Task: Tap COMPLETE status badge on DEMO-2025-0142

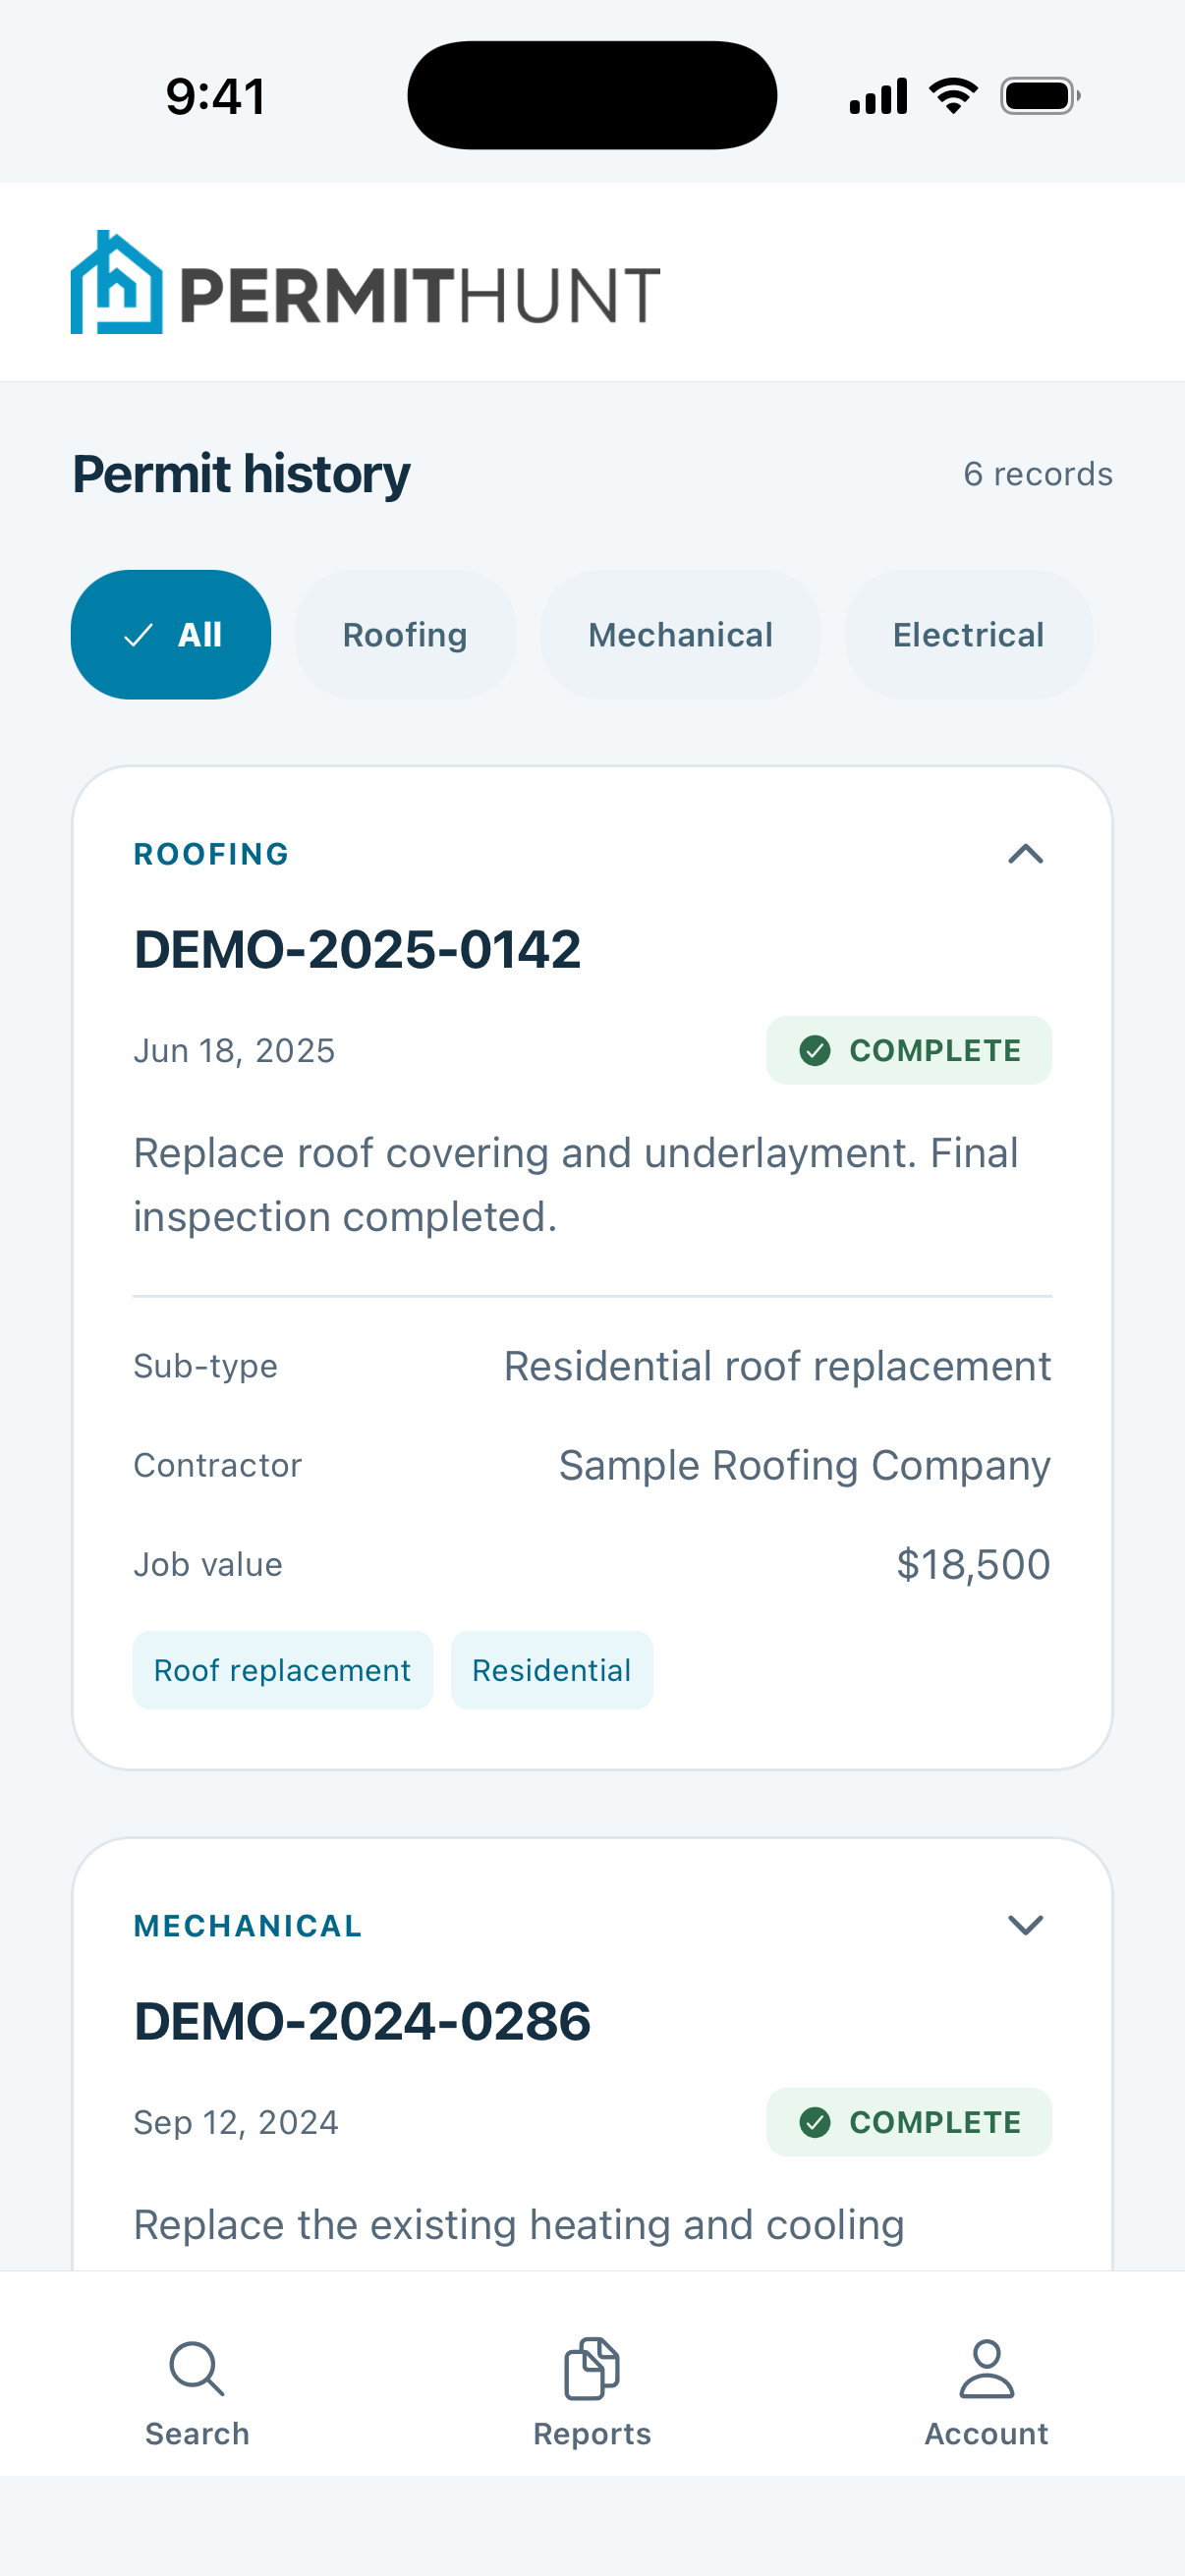Action: pos(909,1050)
